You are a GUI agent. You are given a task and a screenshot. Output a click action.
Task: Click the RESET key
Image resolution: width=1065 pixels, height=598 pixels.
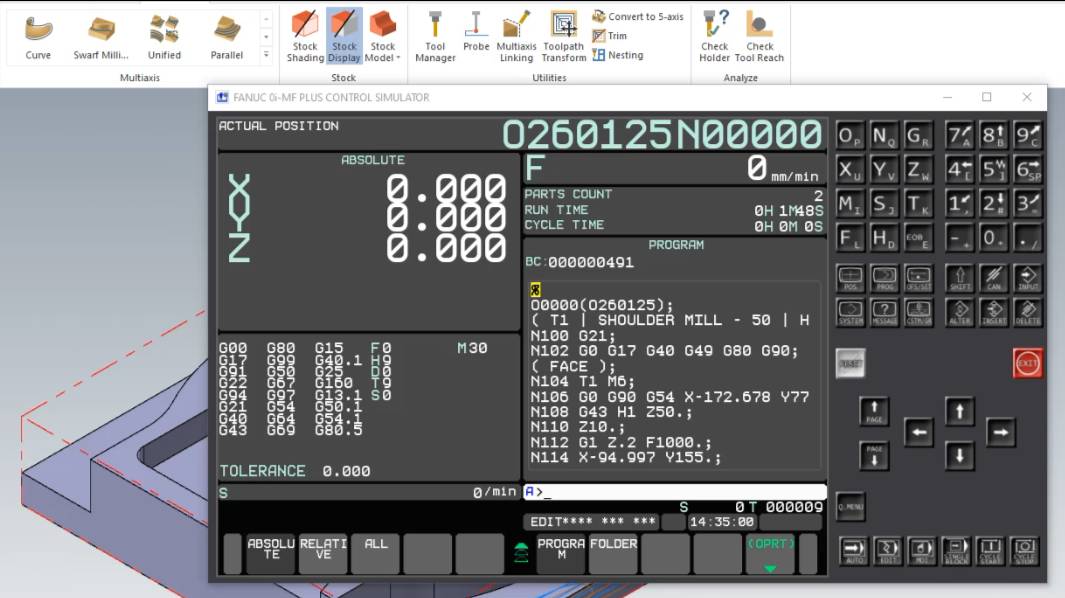[x=850, y=364]
